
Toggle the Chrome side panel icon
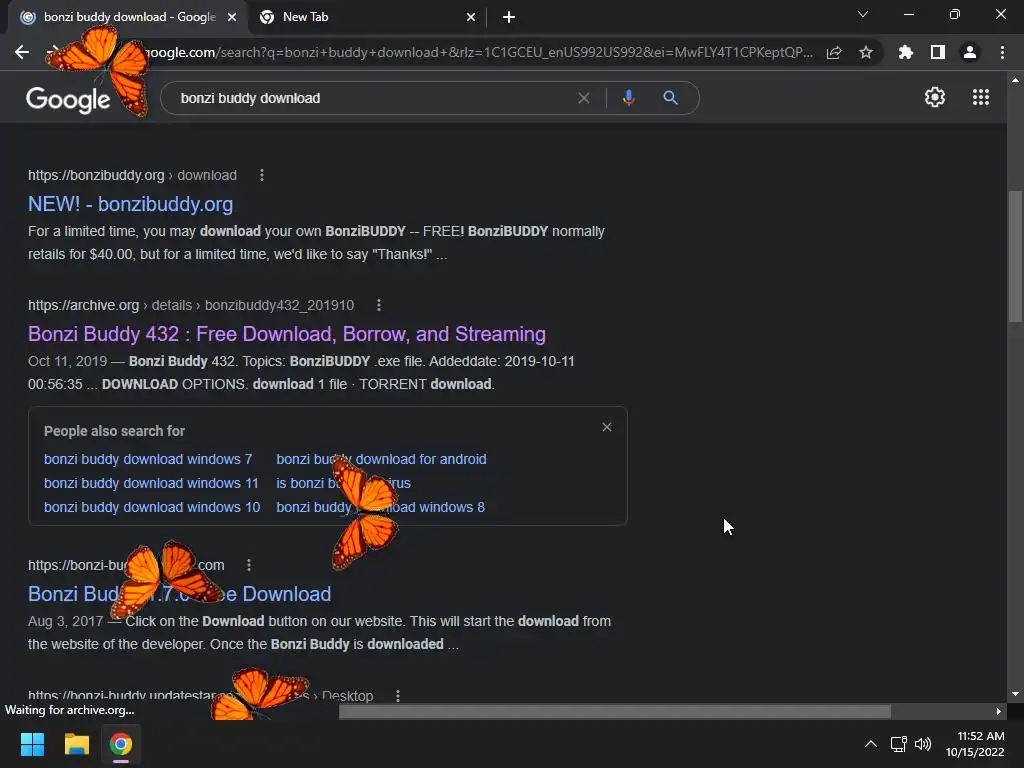pyautogui.click(x=938, y=52)
